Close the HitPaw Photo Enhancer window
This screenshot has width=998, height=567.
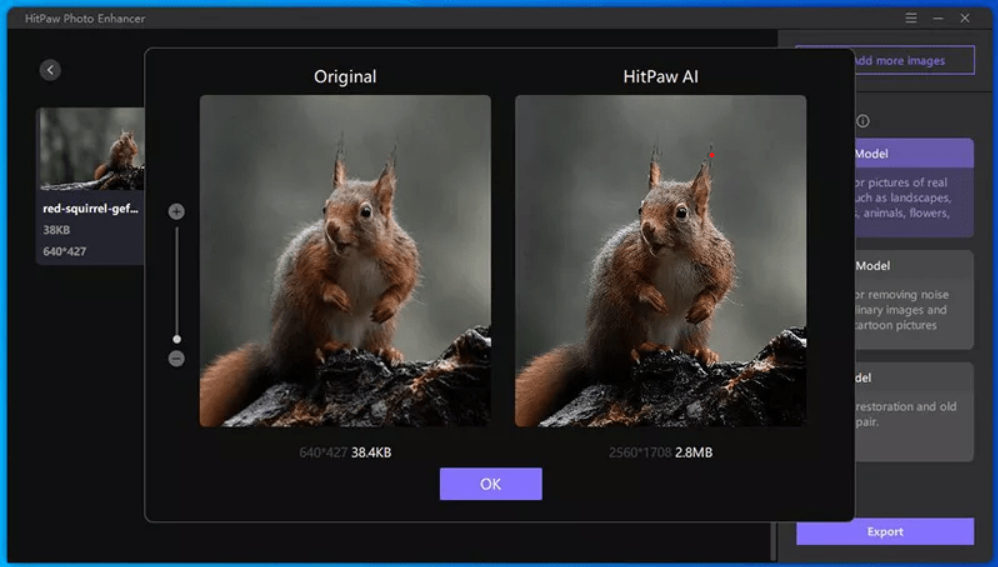tap(965, 18)
